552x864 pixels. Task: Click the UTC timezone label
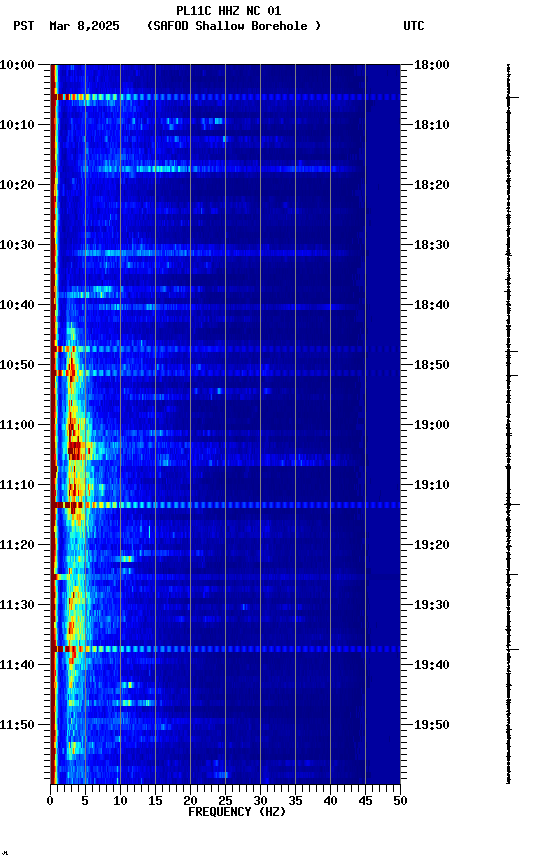pos(414,26)
